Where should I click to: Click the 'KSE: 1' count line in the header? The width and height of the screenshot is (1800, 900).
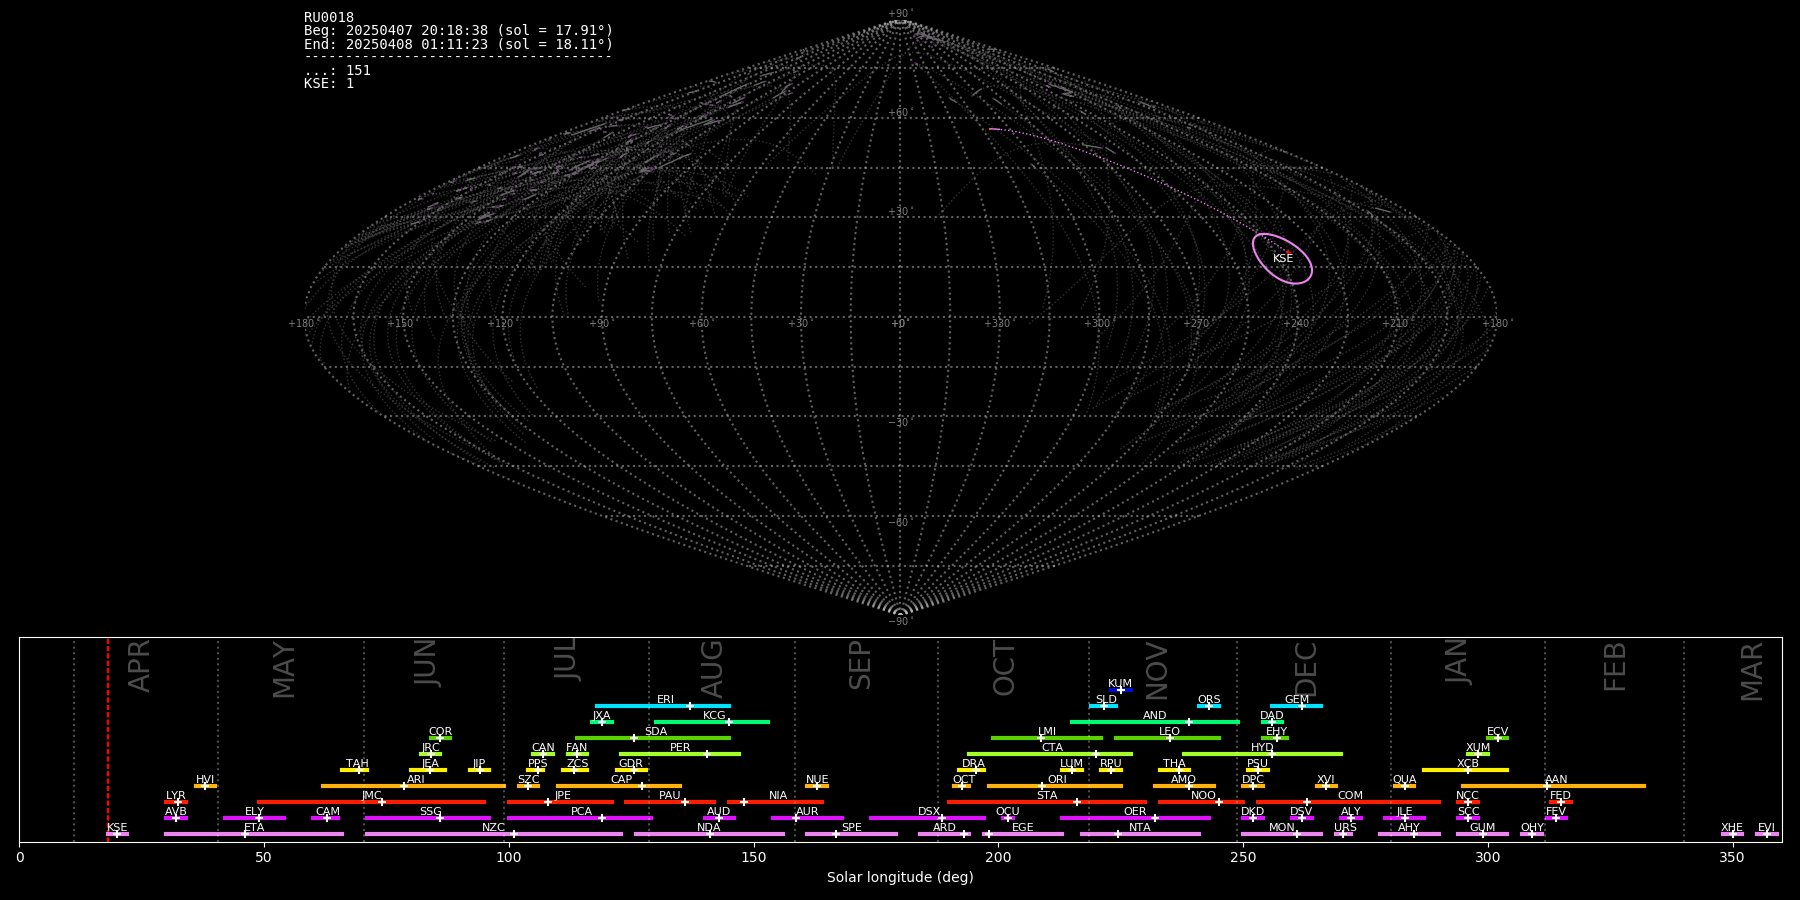point(329,84)
